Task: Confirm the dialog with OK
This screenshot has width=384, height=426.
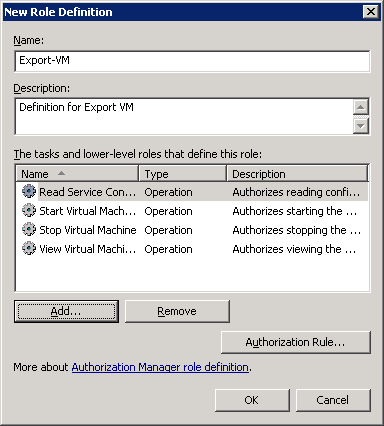Action: point(252,400)
